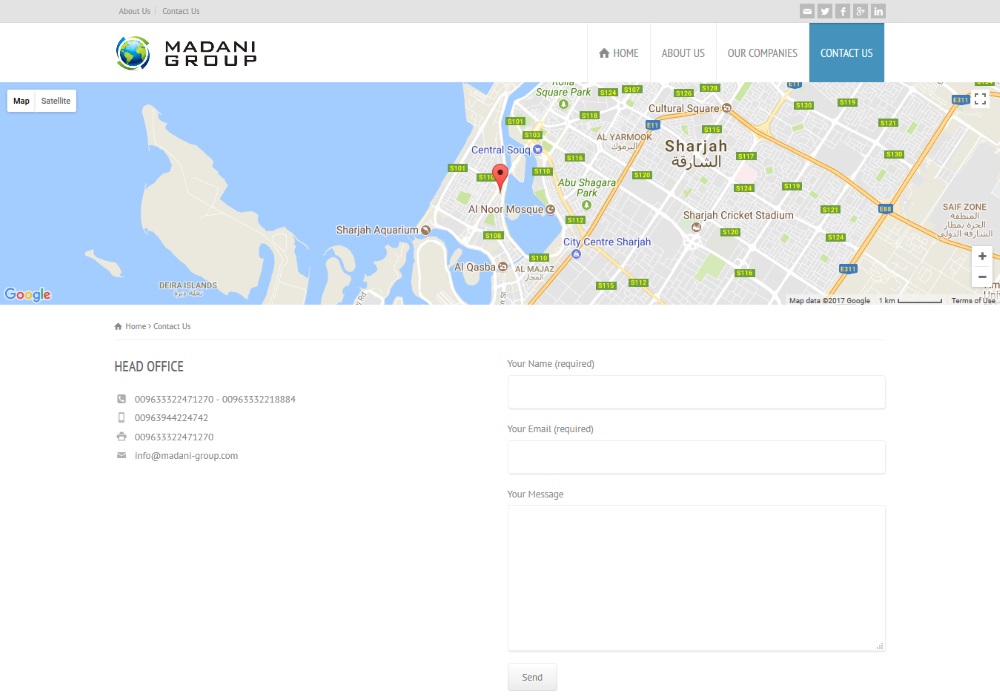Click the About Us link in top bar

click(x=135, y=11)
